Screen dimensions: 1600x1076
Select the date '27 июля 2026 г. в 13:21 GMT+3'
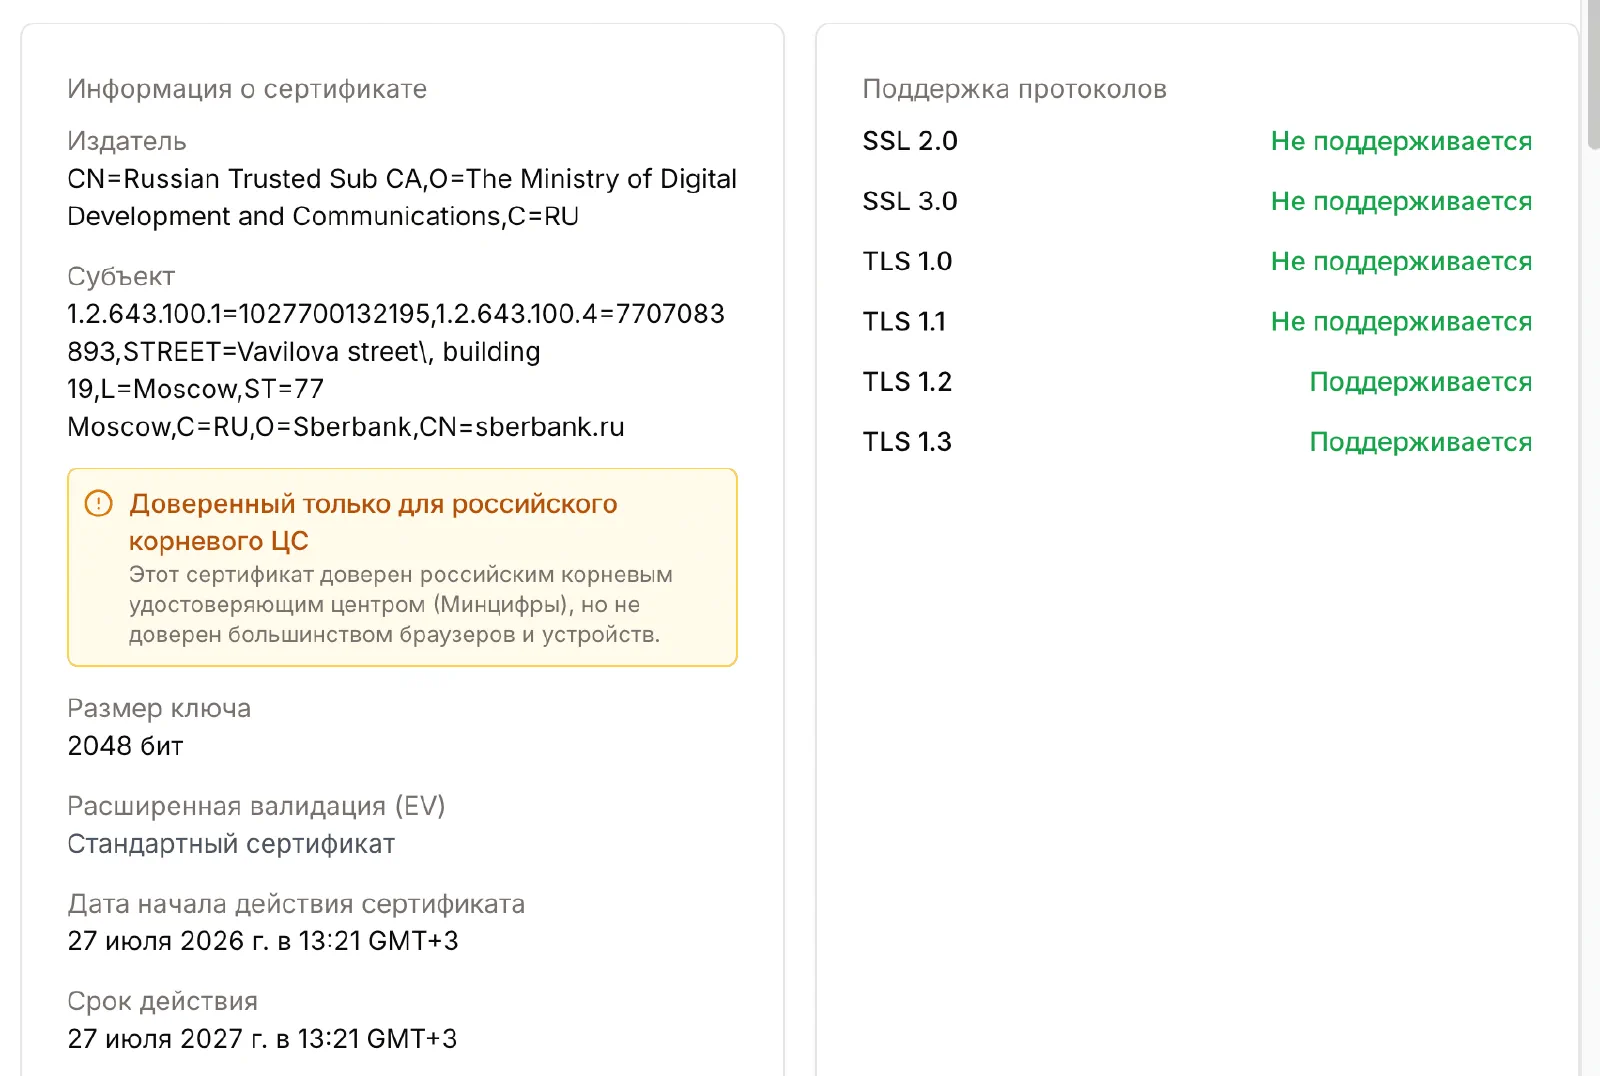pyautogui.click(x=263, y=941)
